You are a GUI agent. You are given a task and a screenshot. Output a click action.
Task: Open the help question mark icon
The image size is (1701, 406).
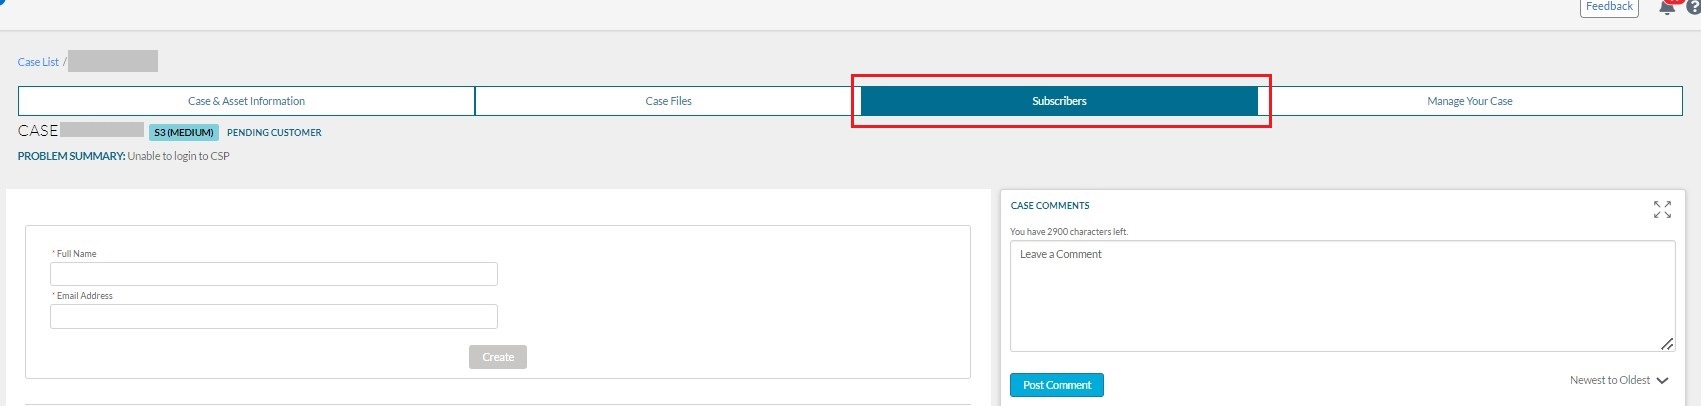point(1693,7)
